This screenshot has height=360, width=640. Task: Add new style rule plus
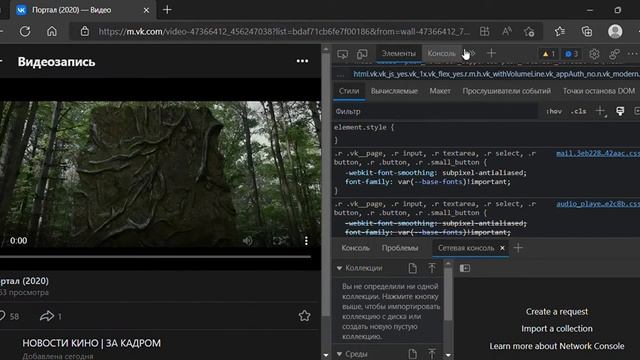point(600,111)
